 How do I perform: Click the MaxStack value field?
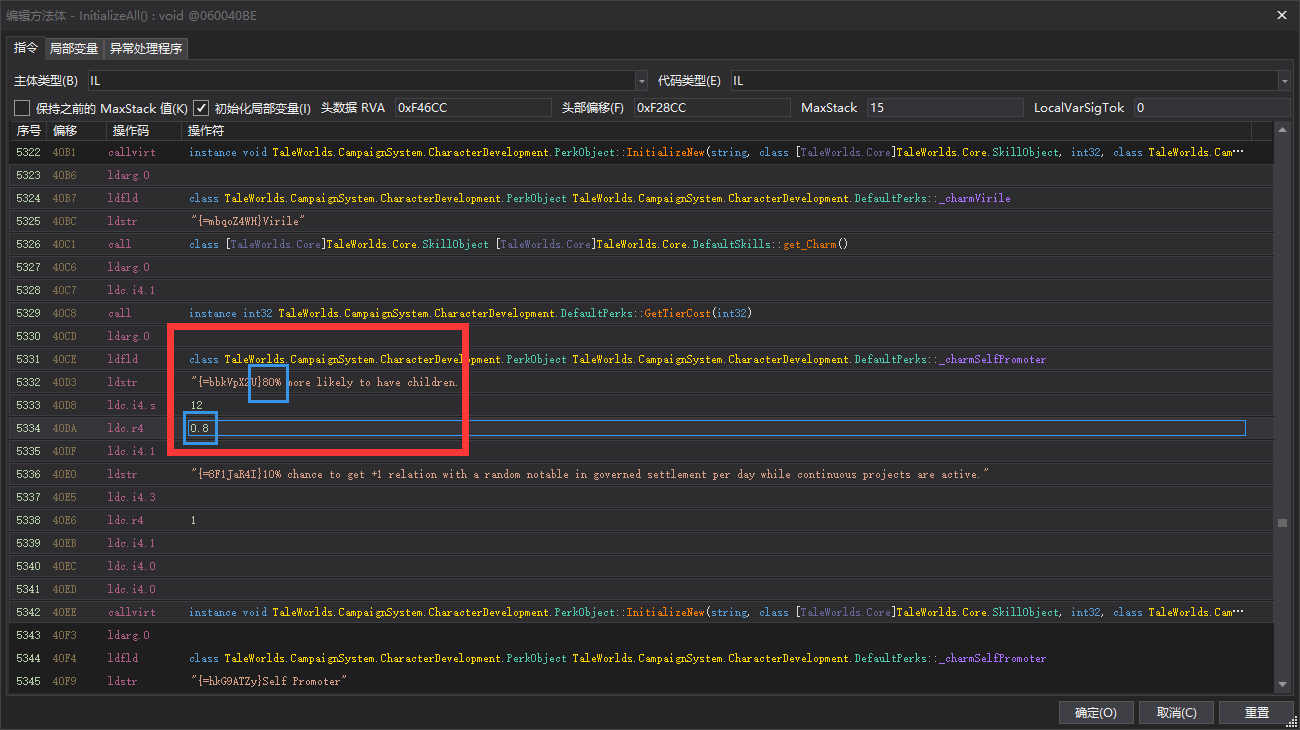point(945,107)
